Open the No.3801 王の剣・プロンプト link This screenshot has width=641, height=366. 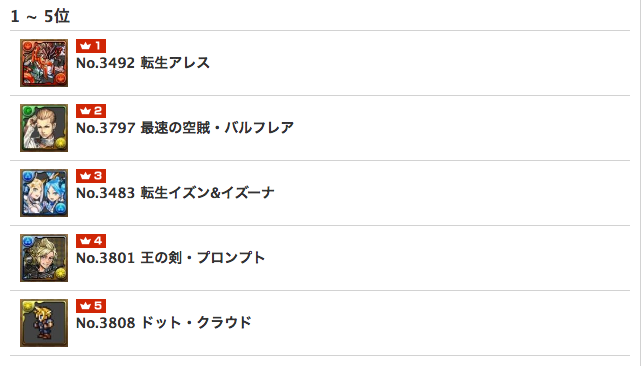[x=170, y=258]
